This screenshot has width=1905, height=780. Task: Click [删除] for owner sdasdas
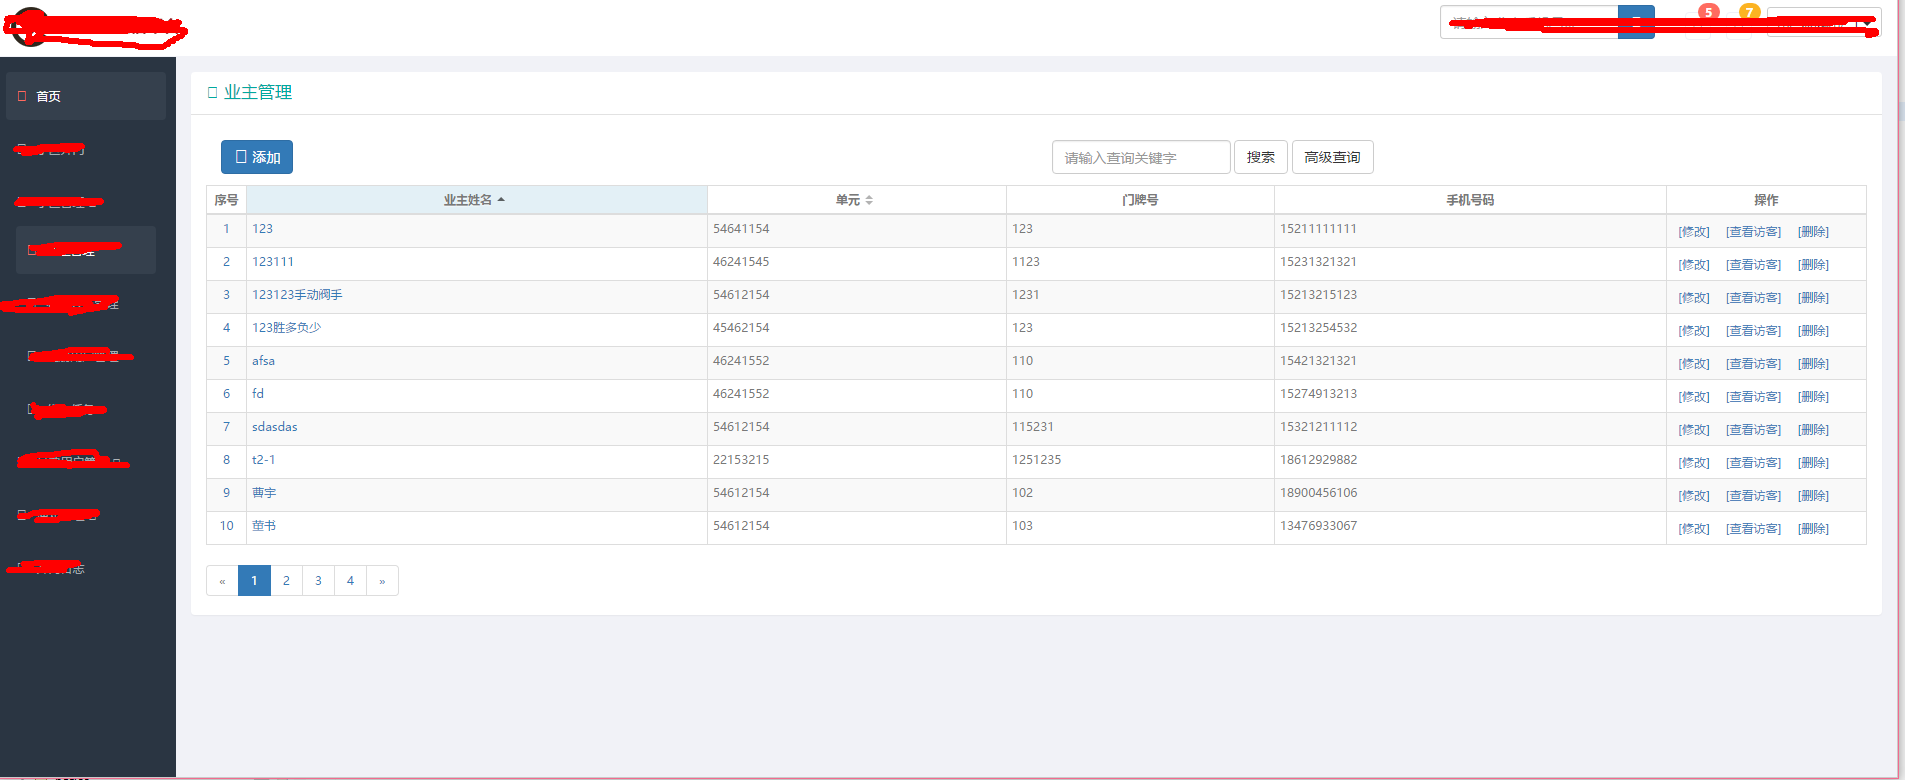click(1813, 430)
